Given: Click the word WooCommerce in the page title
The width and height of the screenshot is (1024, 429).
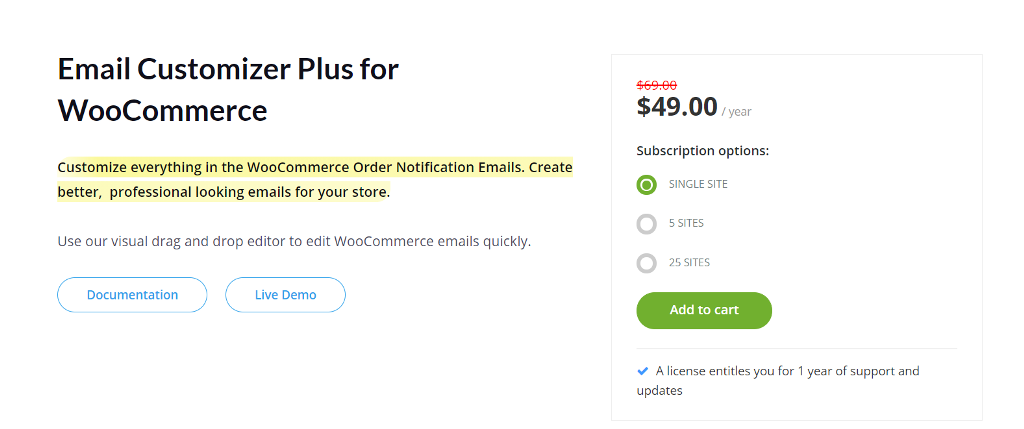Looking at the screenshot, I should pyautogui.click(x=163, y=110).
